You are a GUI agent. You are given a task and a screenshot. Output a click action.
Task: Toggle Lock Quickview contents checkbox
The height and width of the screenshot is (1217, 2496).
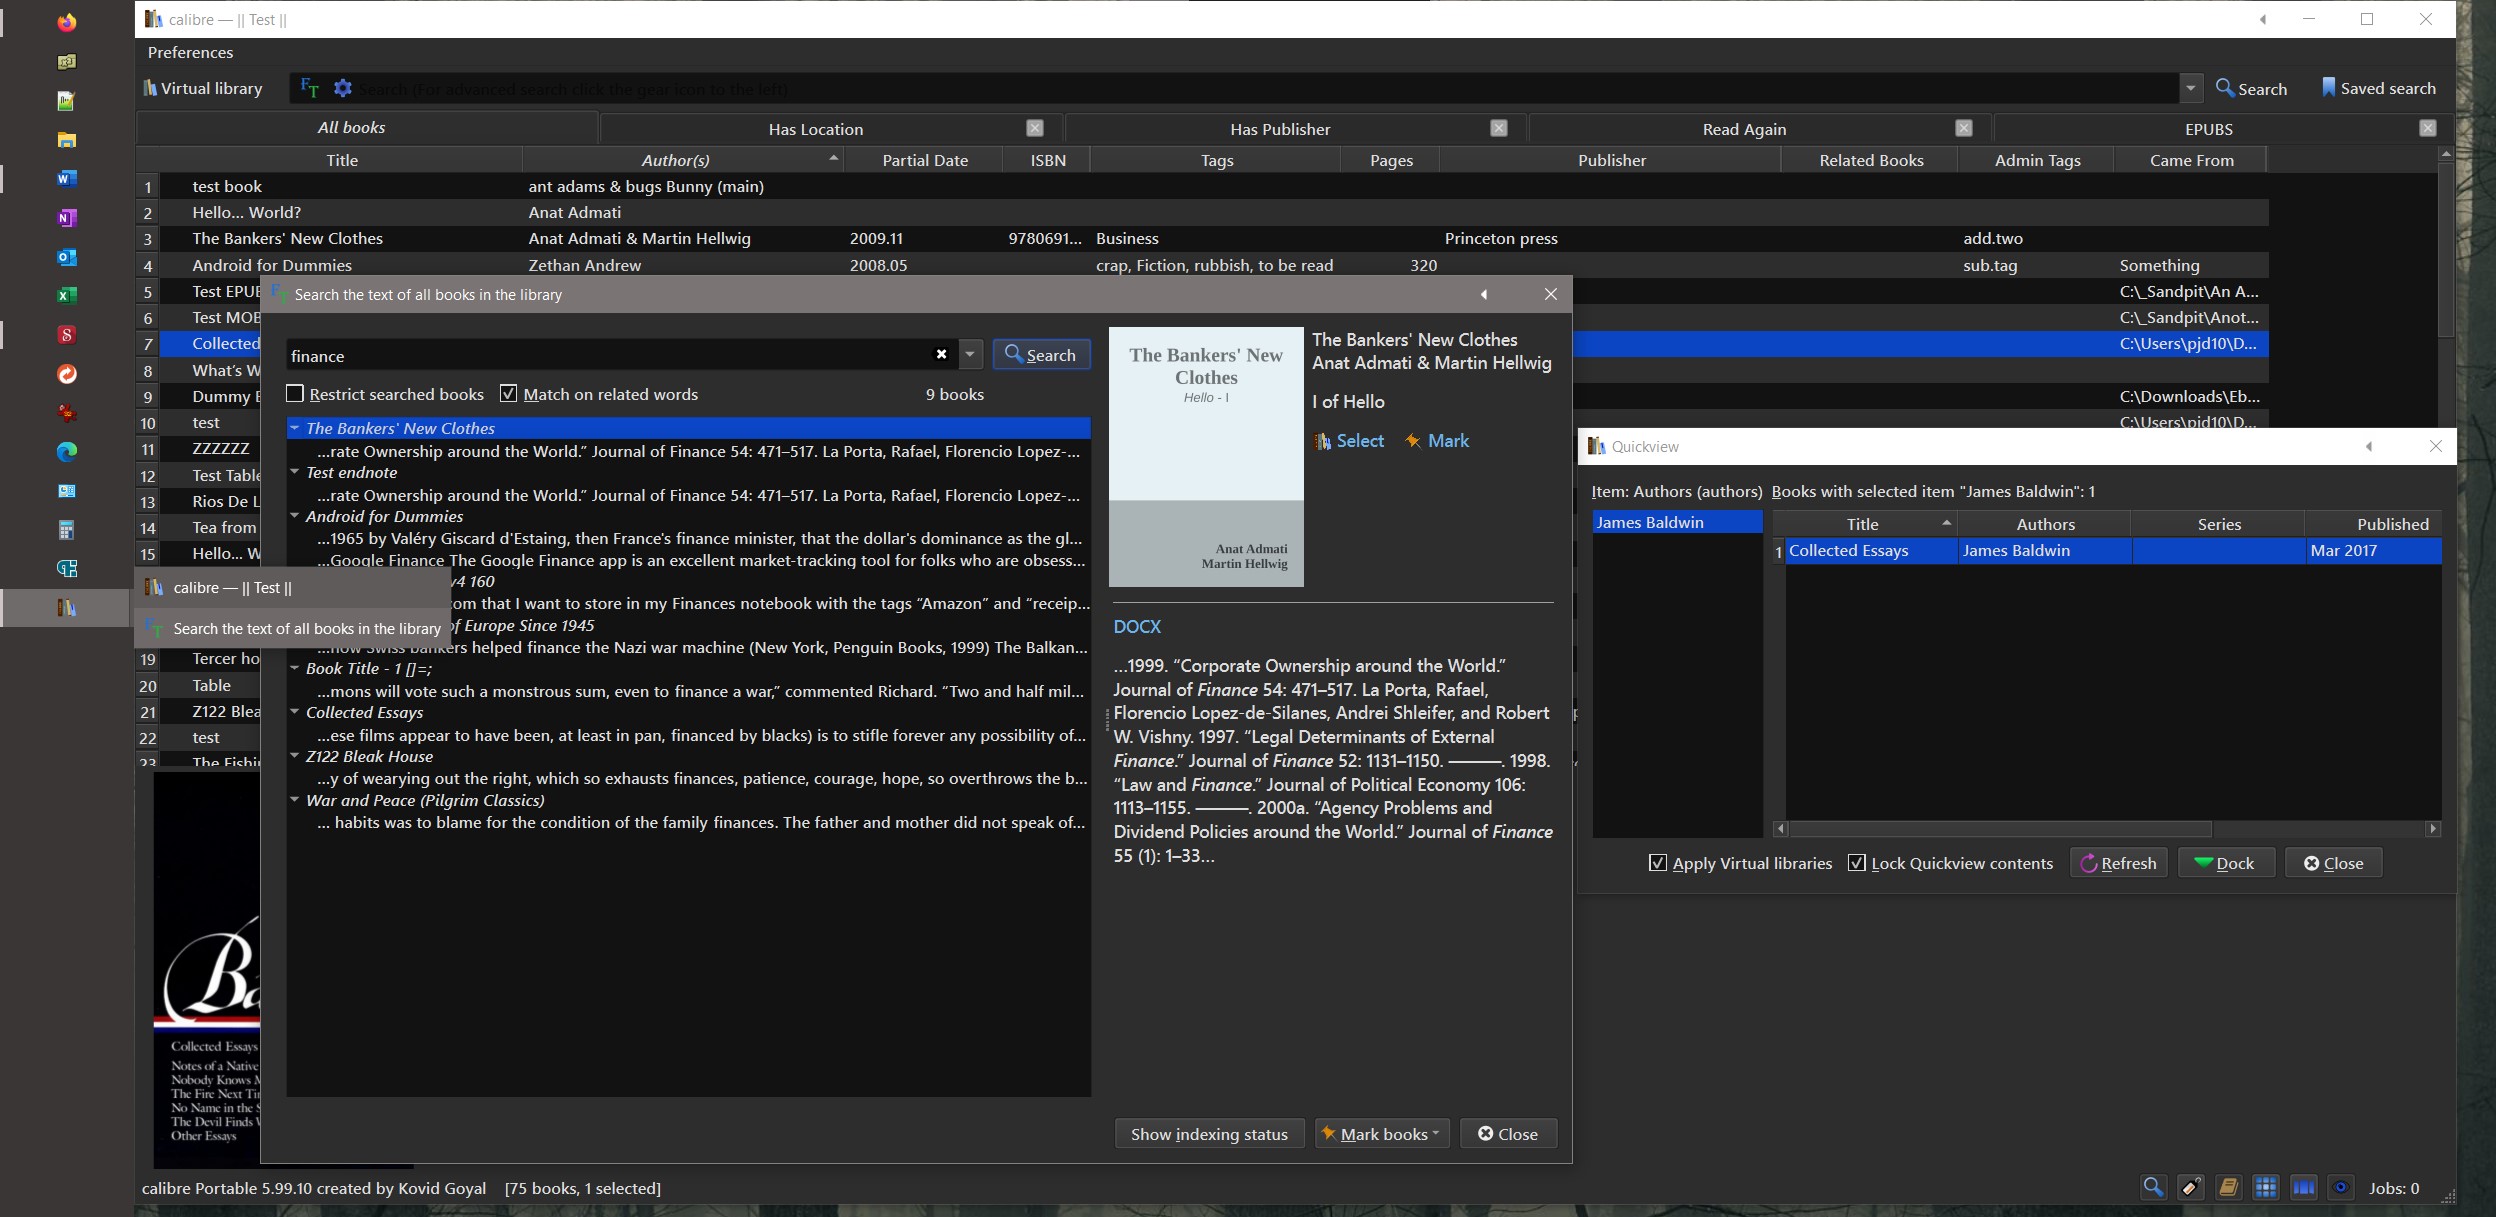coord(1857,863)
